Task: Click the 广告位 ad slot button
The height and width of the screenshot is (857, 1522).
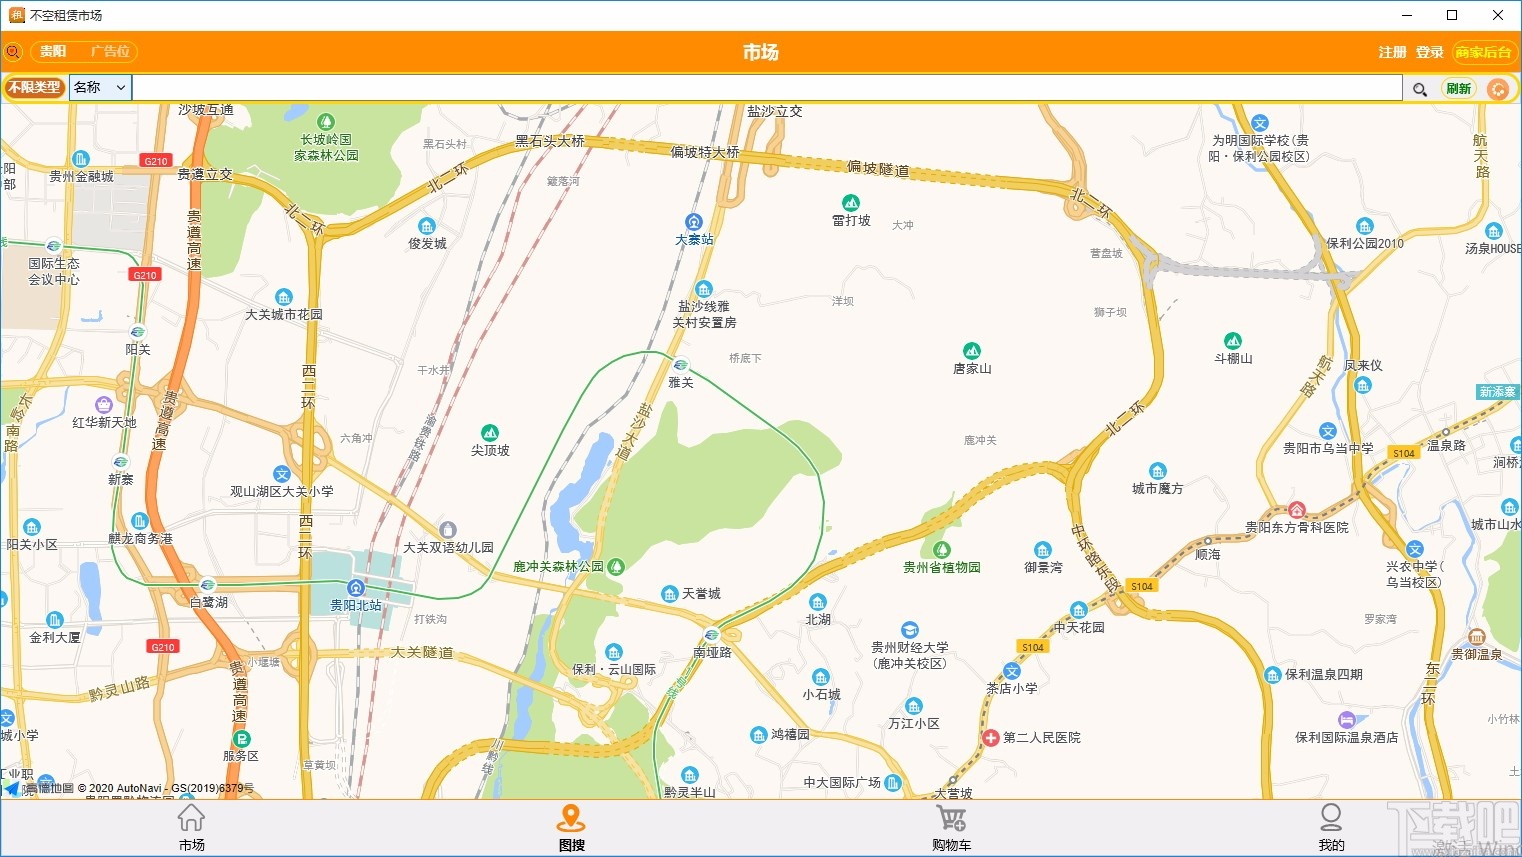Action: click(x=110, y=52)
